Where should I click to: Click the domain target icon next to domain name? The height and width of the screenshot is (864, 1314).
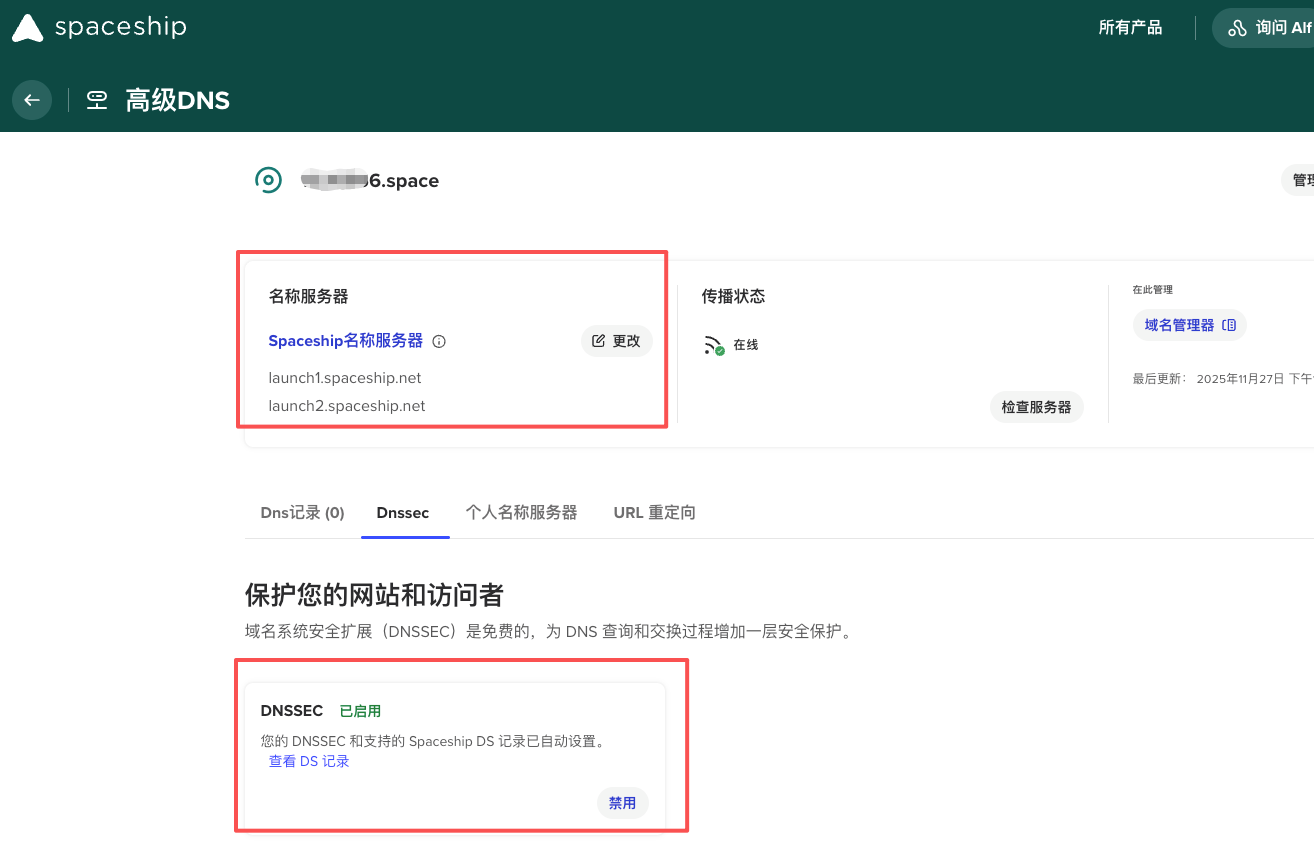coord(268,180)
